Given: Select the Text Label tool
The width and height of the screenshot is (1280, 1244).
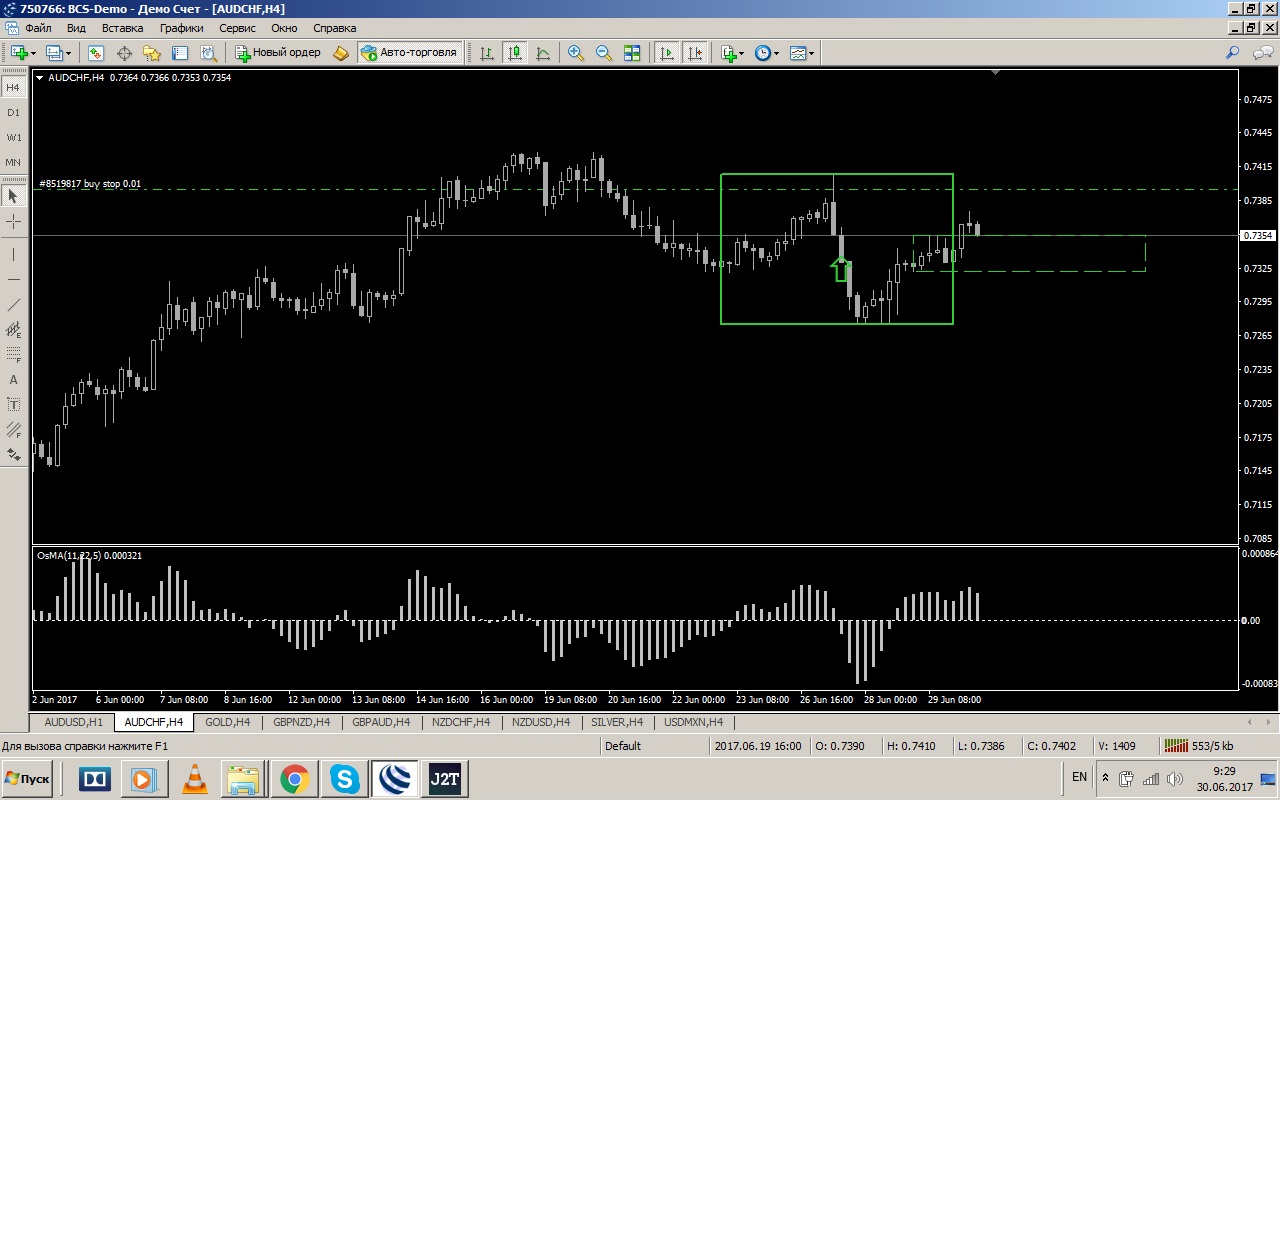Looking at the screenshot, I should (x=13, y=405).
